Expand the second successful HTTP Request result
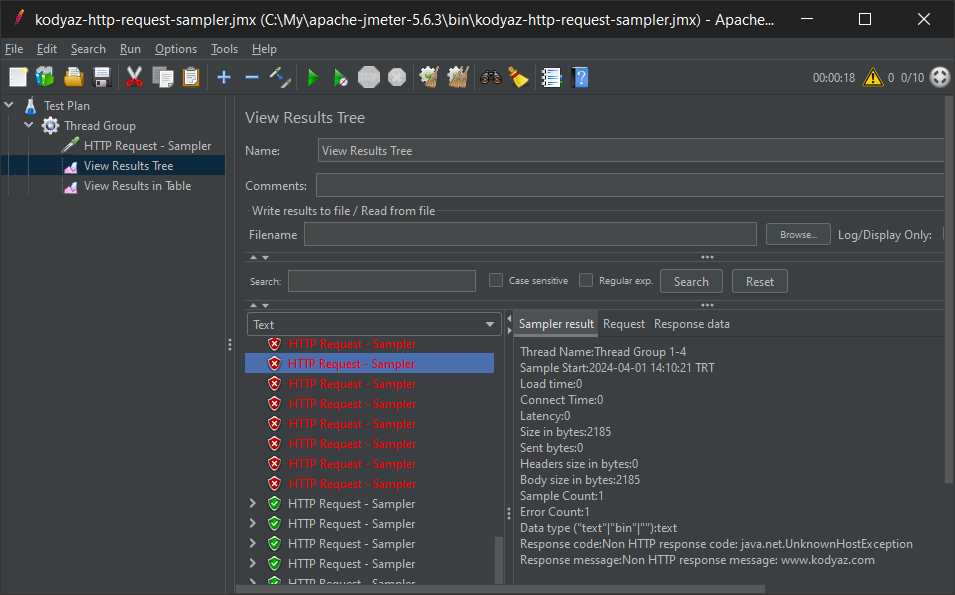Screen dimensions: 955x595 253,524
